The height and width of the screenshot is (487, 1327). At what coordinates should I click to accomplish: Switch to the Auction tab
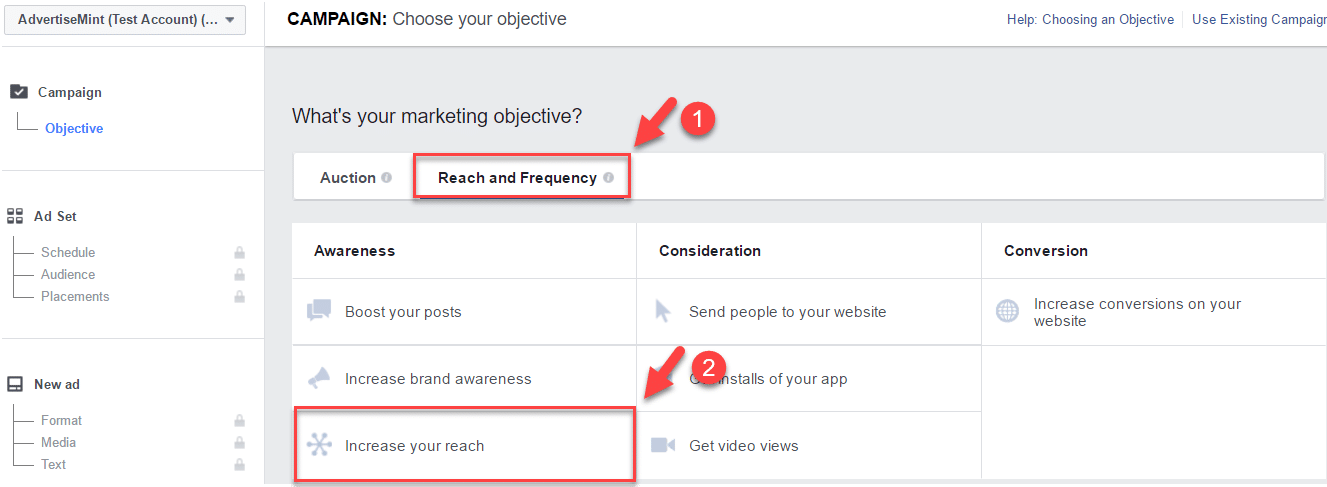pos(347,178)
